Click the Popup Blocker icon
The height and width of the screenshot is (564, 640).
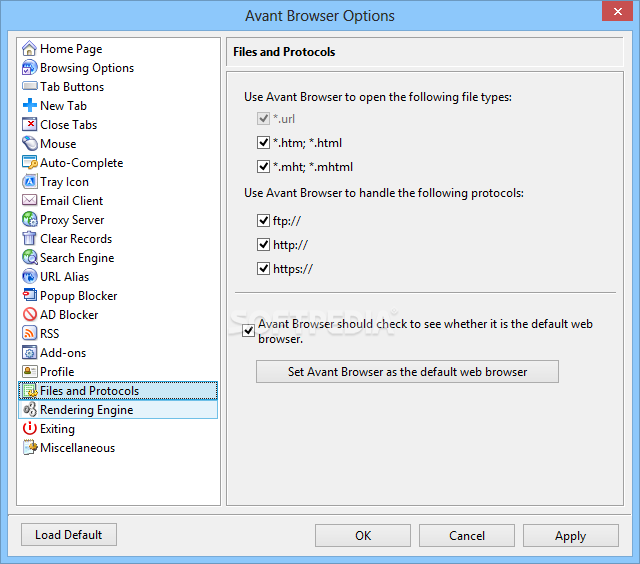pyautogui.click(x=29, y=295)
